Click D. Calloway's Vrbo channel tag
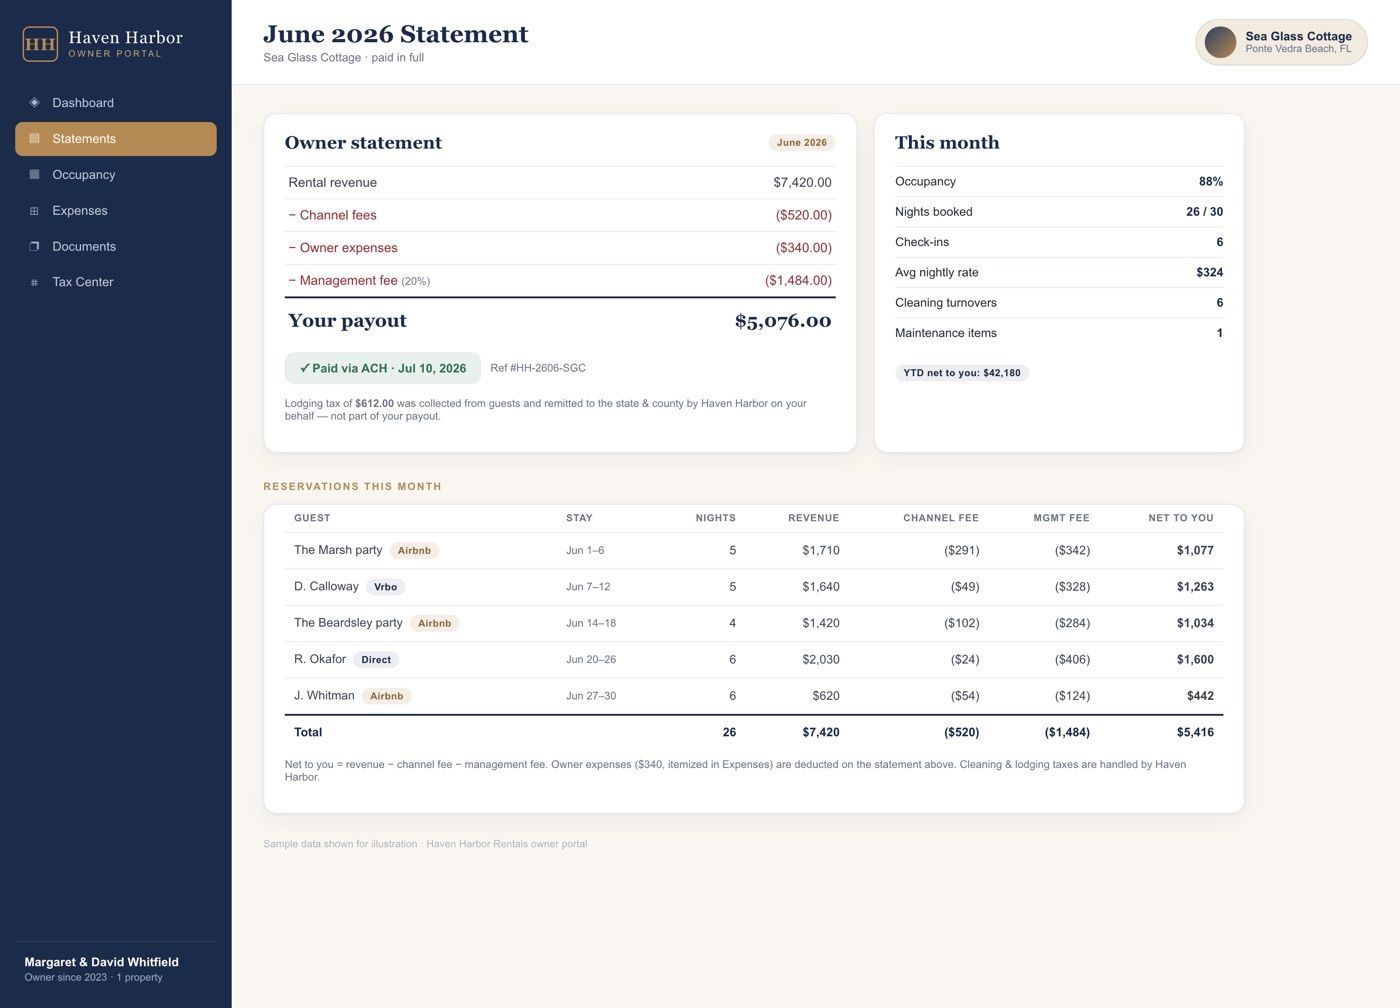 [x=386, y=587]
